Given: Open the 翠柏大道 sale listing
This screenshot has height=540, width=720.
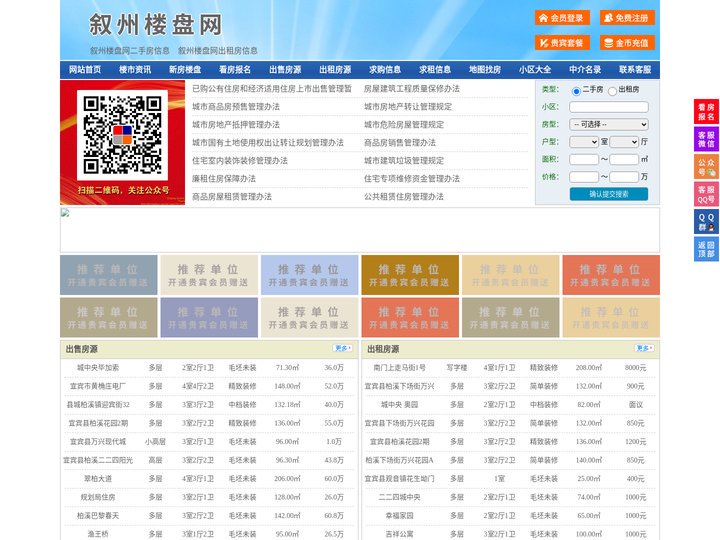Looking at the screenshot, I should (x=98, y=478).
